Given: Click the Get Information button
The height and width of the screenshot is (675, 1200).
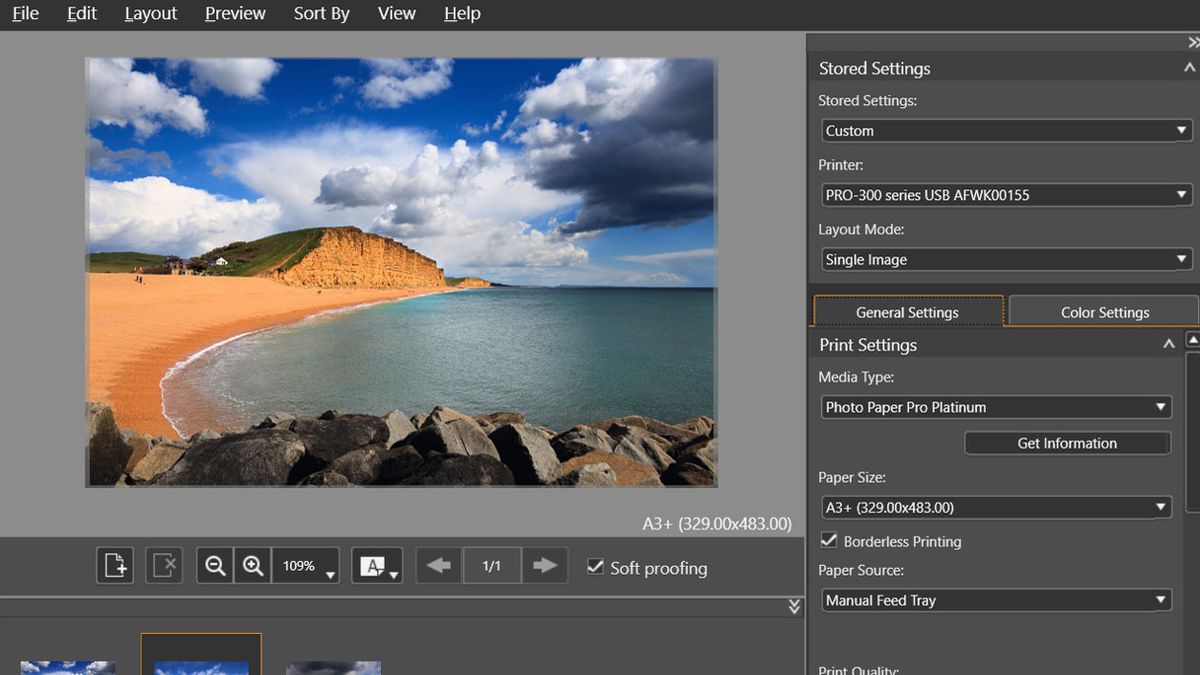Looking at the screenshot, I should coord(1067,443).
